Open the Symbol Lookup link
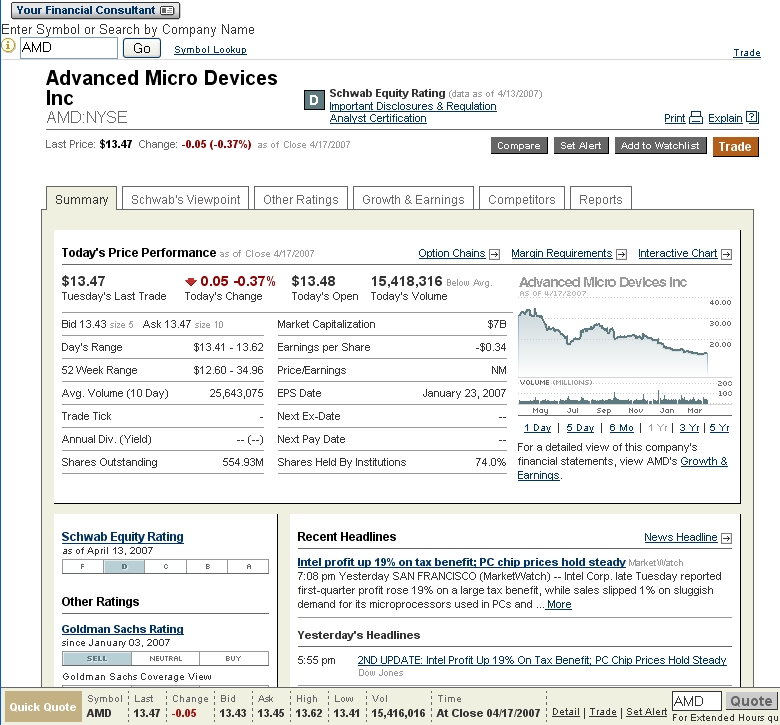This screenshot has height=725, width=780. (210, 49)
